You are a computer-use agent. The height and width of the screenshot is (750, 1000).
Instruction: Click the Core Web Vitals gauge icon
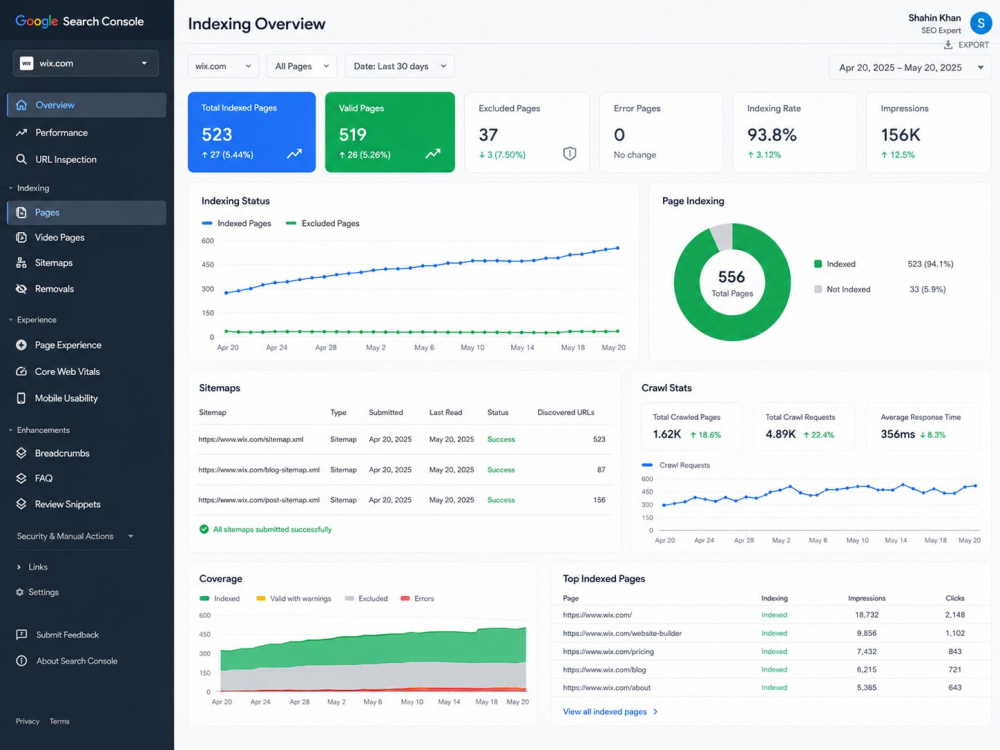22,371
